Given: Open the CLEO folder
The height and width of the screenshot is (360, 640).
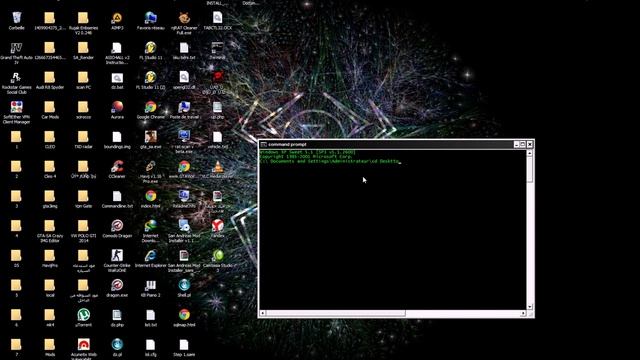Looking at the screenshot, I should (50, 137).
